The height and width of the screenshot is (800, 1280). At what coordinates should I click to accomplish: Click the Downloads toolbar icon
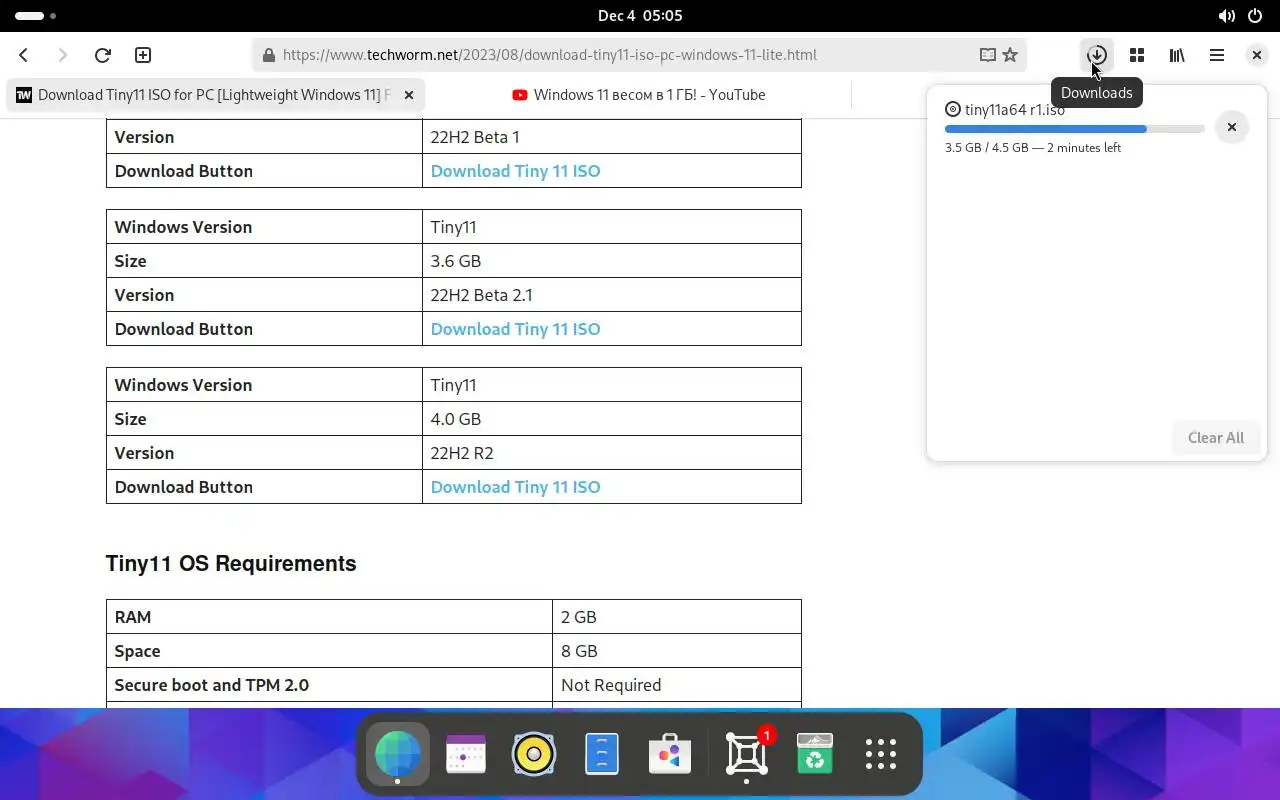(x=1097, y=55)
